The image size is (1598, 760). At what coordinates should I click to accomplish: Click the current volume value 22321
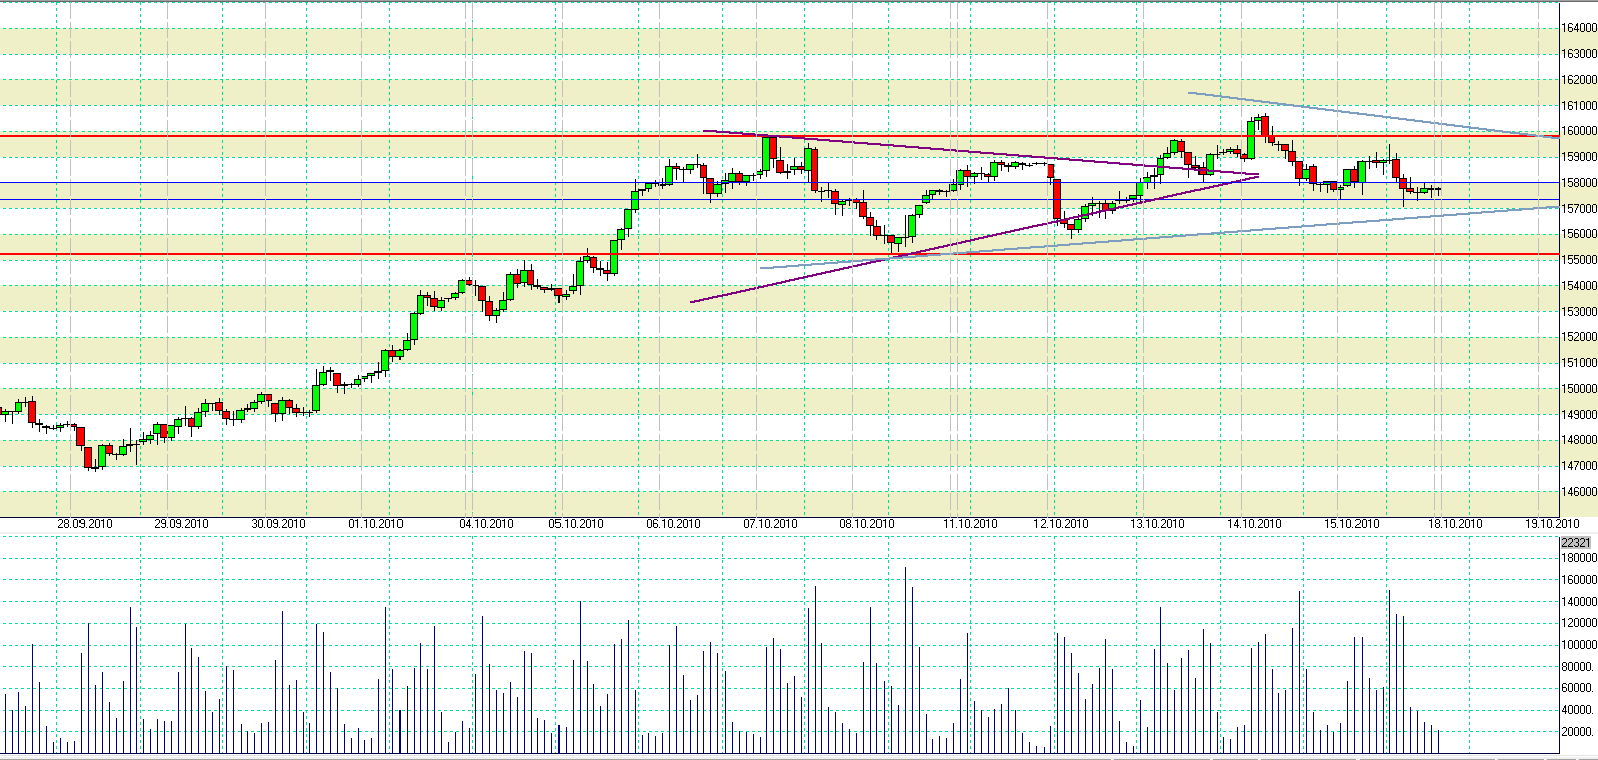[1575, 543]
